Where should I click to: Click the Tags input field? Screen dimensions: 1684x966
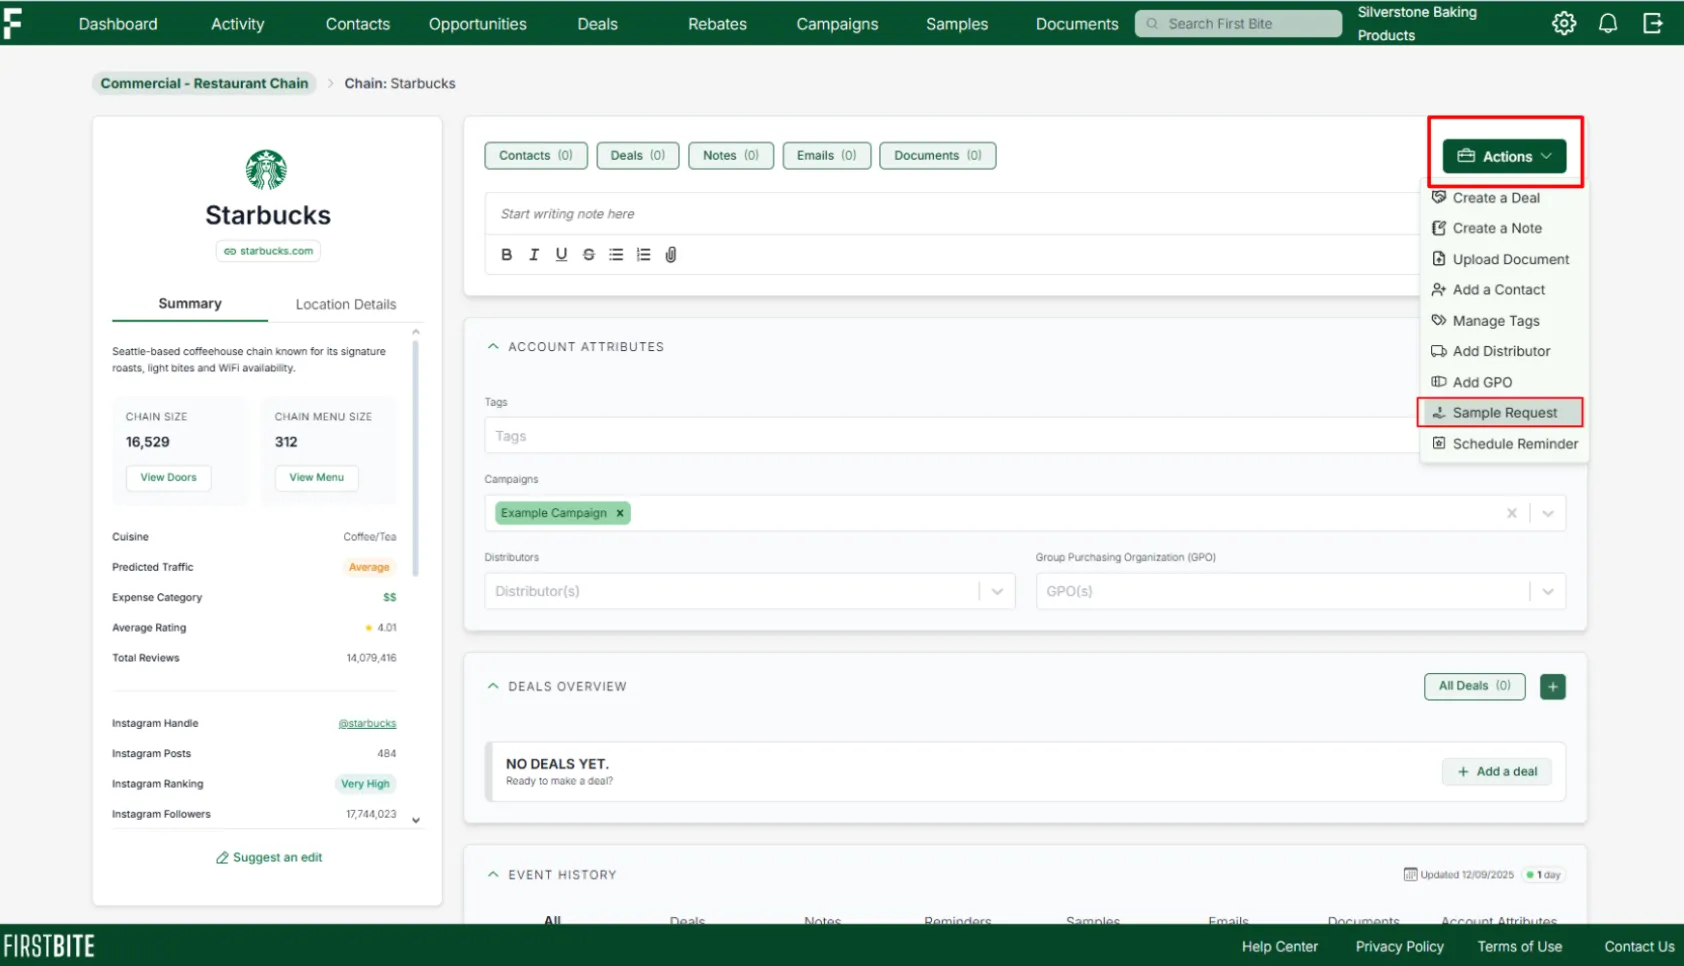[x=952, y=436]
